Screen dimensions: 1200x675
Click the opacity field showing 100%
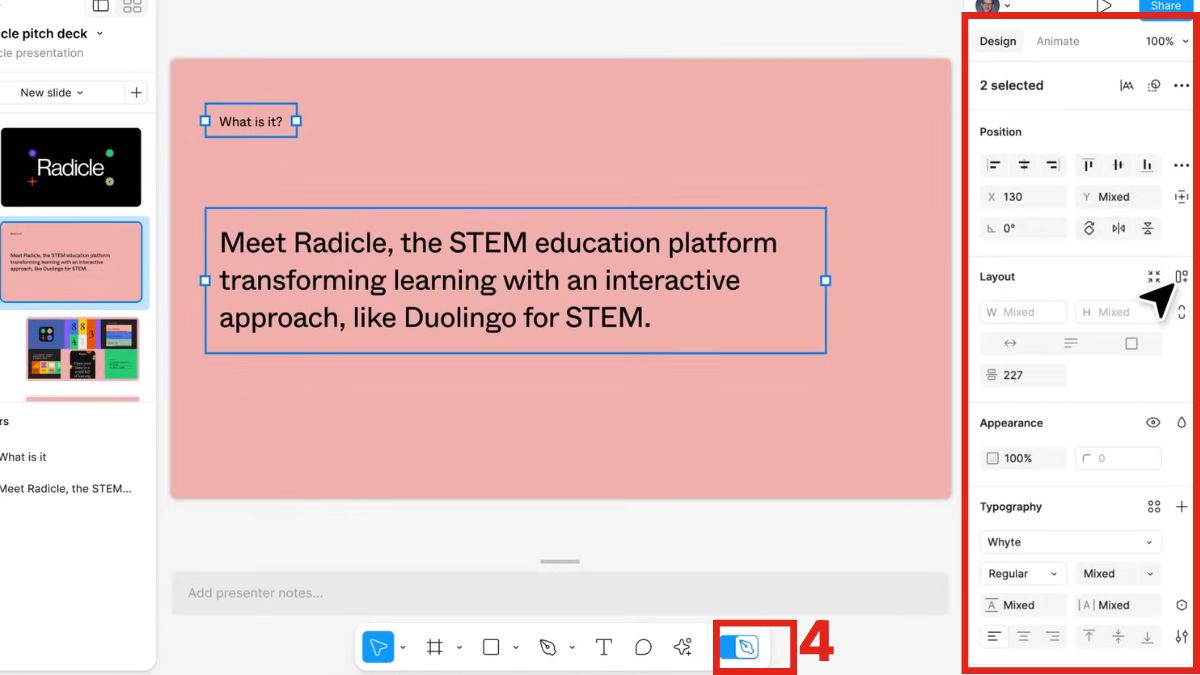1023,458
